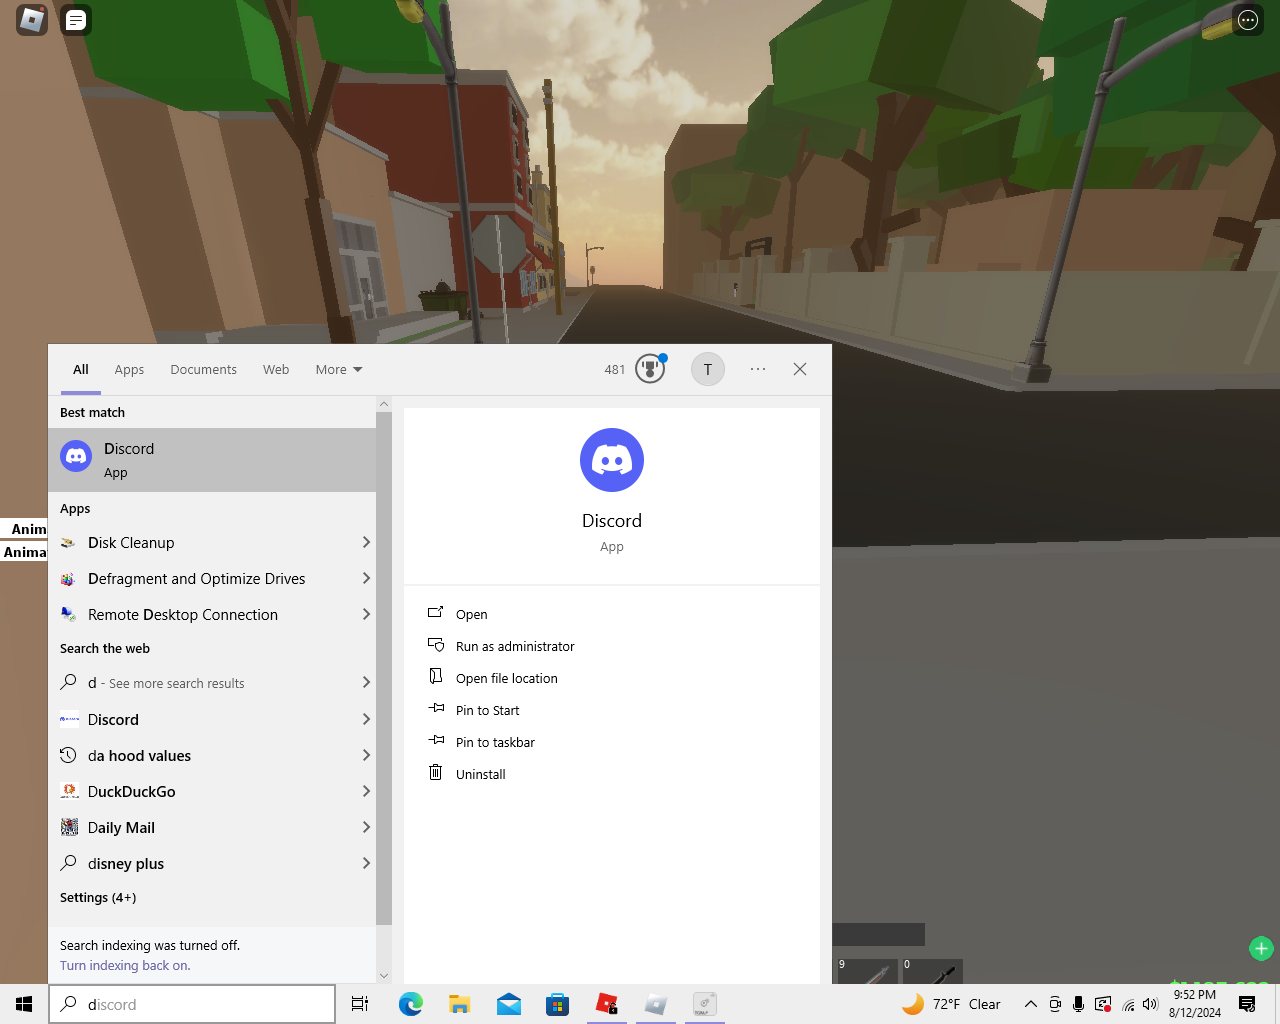The width and height of the screenshot is (1280, 1024).
Task: Click the Microsoft Rewards medal icon
Action: [650, 369]
